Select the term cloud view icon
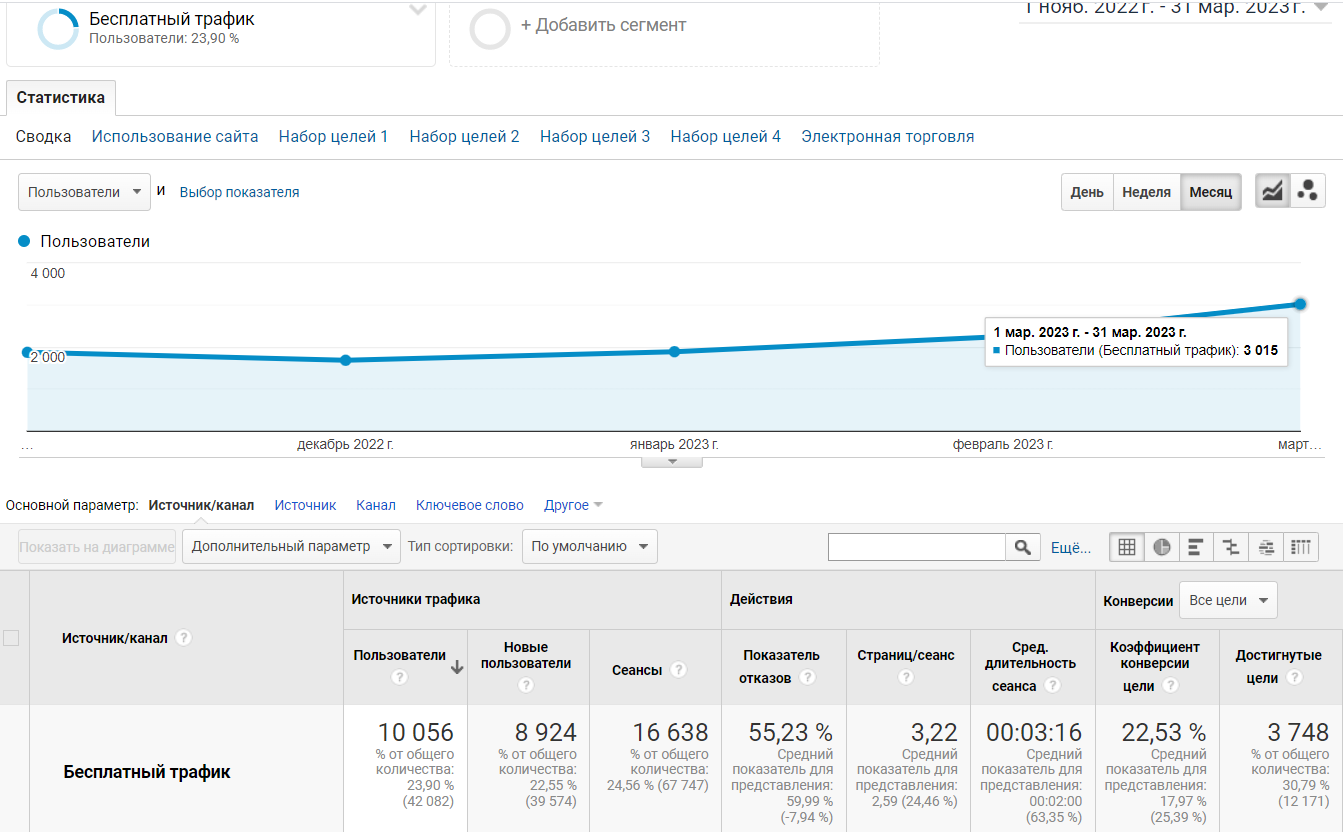 click(x=1266, y=547)
